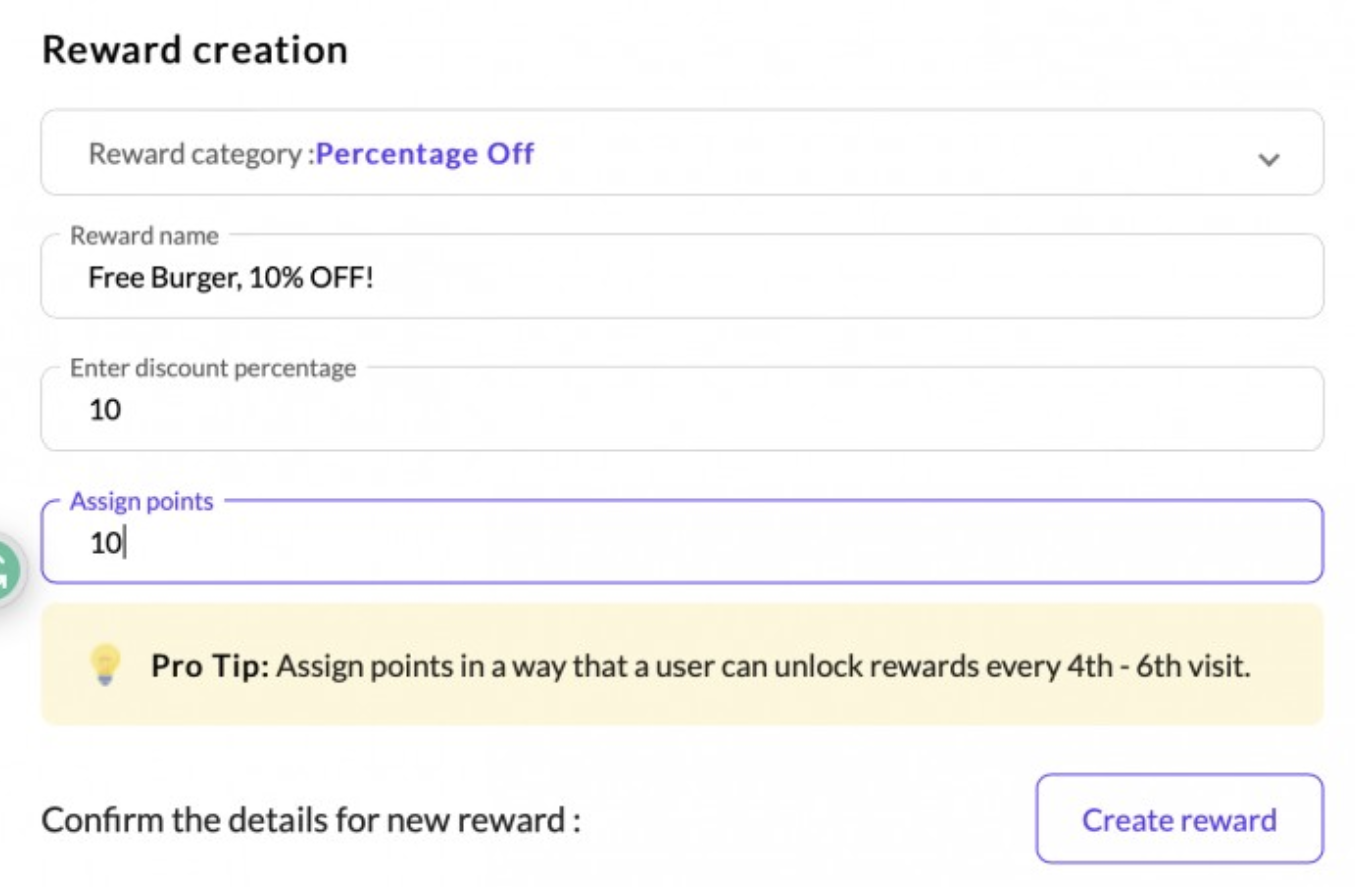Expand the Reward category dropdown chevron
Screen dimensions: 1356x888
pyautogui.click(x=1268, y=160)
